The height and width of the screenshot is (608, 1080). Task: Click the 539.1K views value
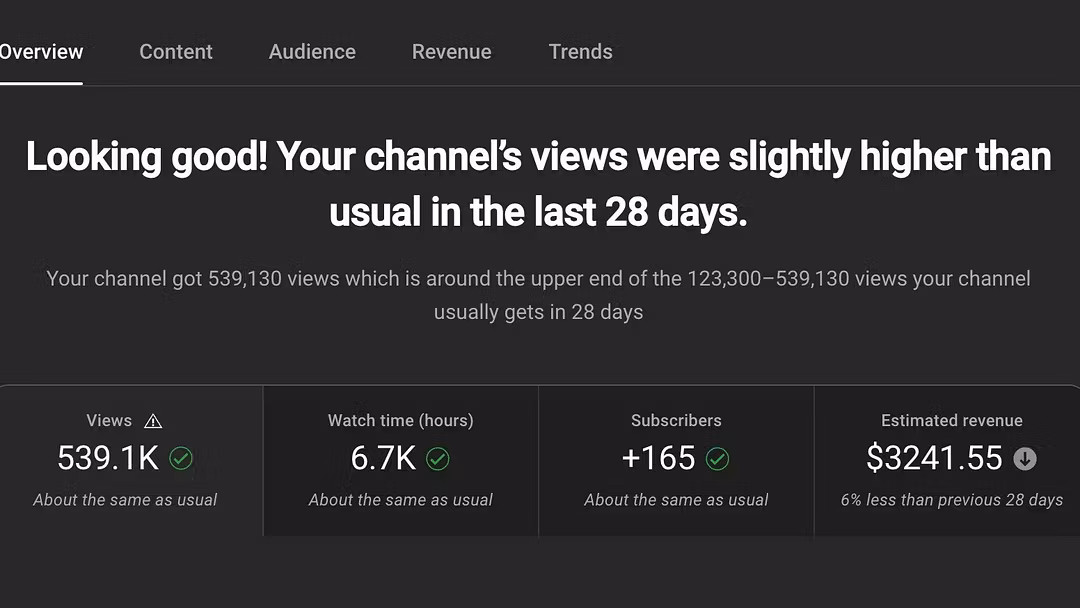[108, 458]
